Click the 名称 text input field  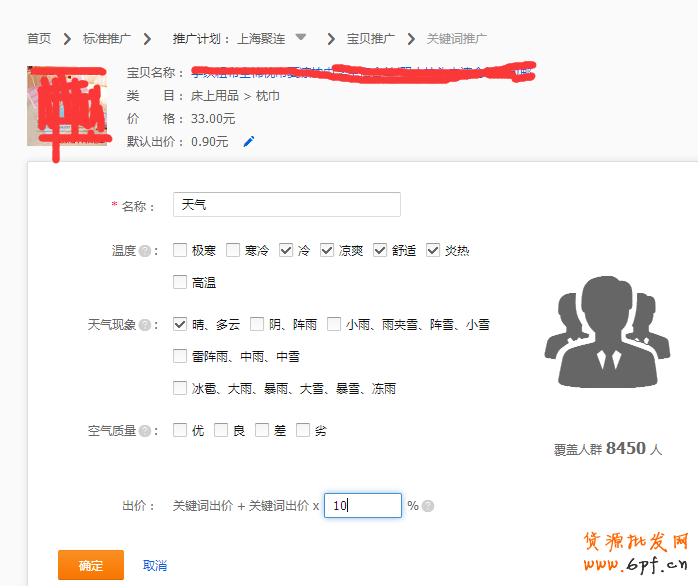pos(286,205)
